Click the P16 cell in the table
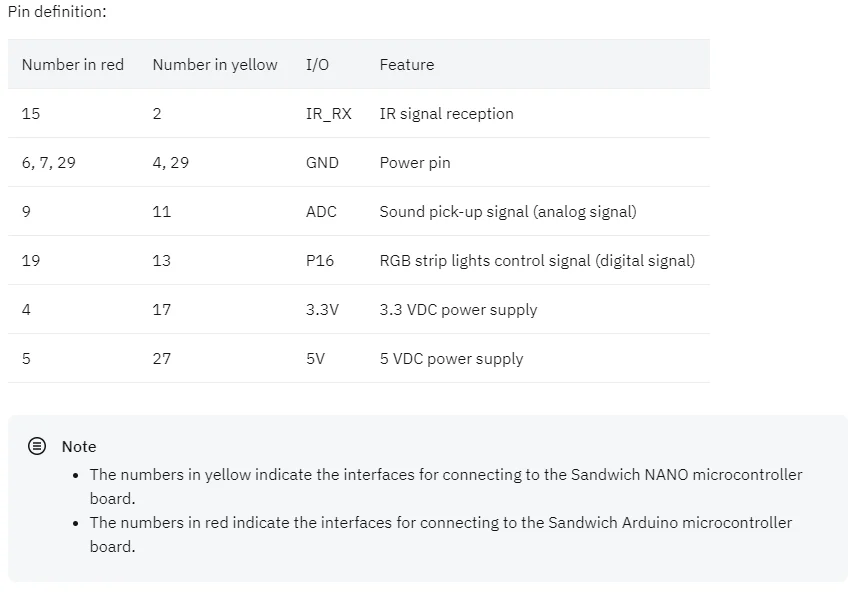Screen dimensions: 858x608 [x=320, y=260]
